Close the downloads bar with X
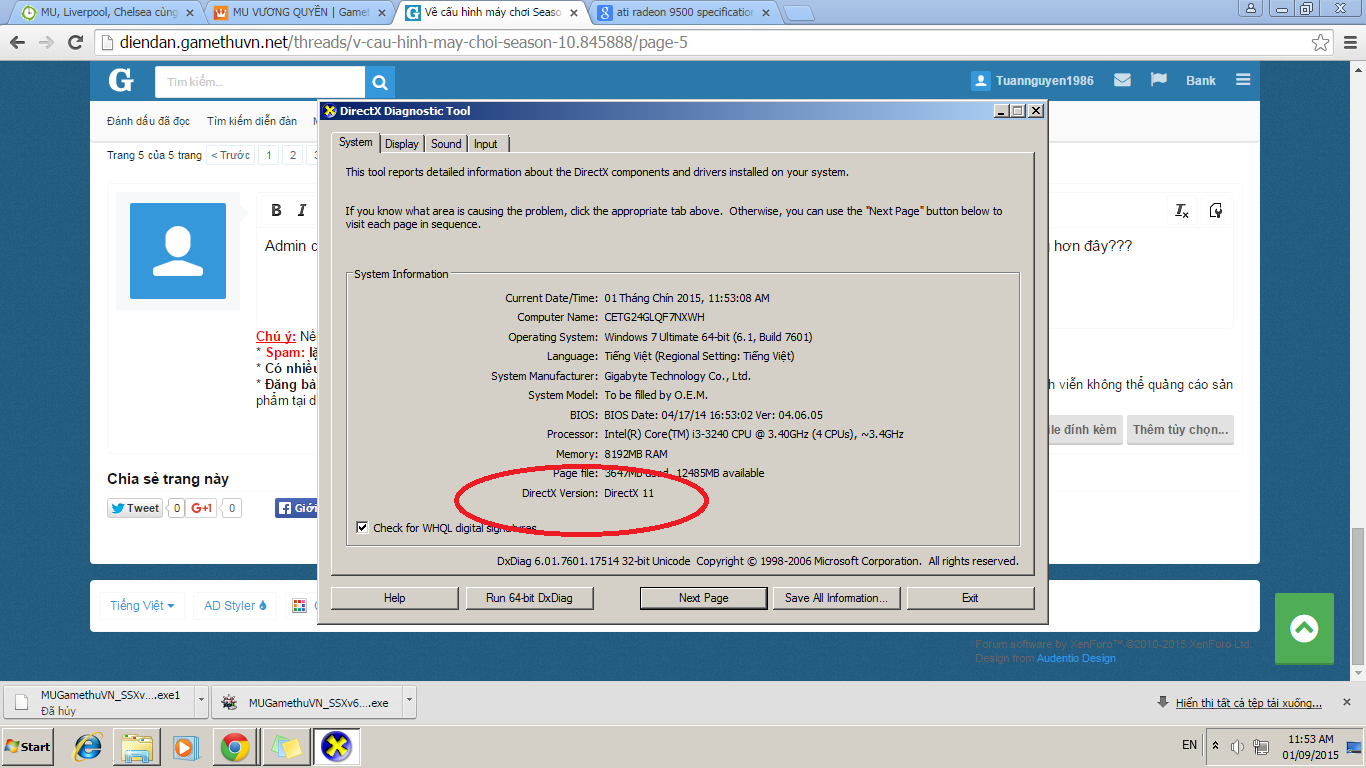This screenshot has width=1366, height=768. [1347, 702]
